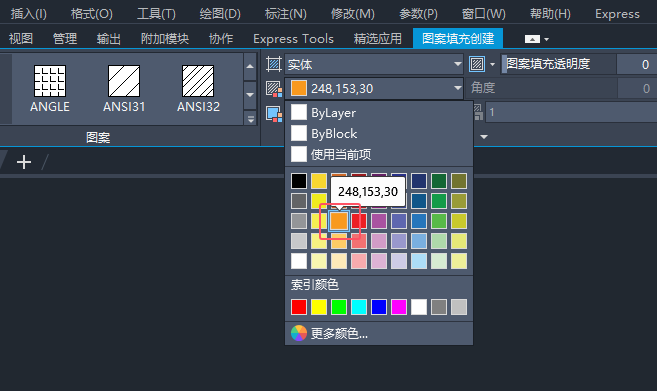Switch to the 管理 ribbon tab
This screenshot has width=657, height=391.
click(x=65, y=39)
